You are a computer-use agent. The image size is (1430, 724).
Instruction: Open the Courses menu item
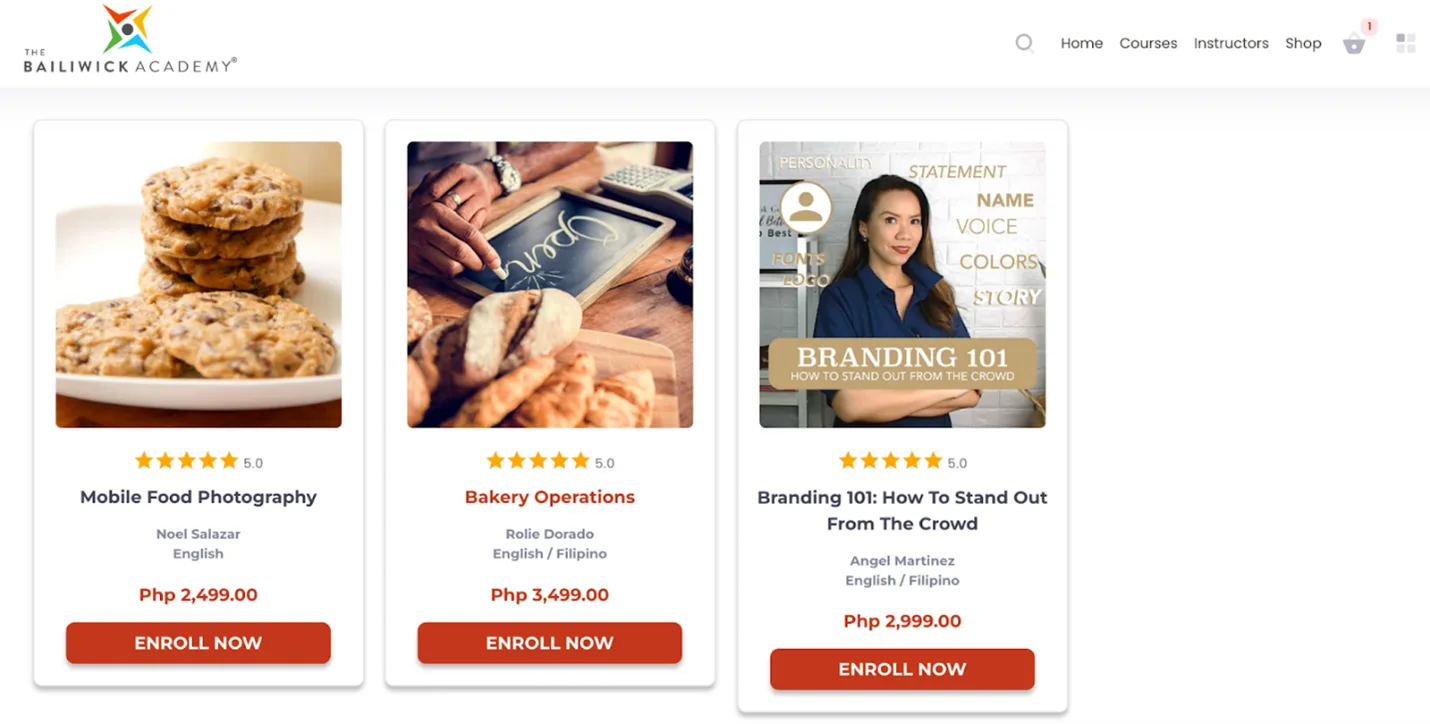point(1148,43)
